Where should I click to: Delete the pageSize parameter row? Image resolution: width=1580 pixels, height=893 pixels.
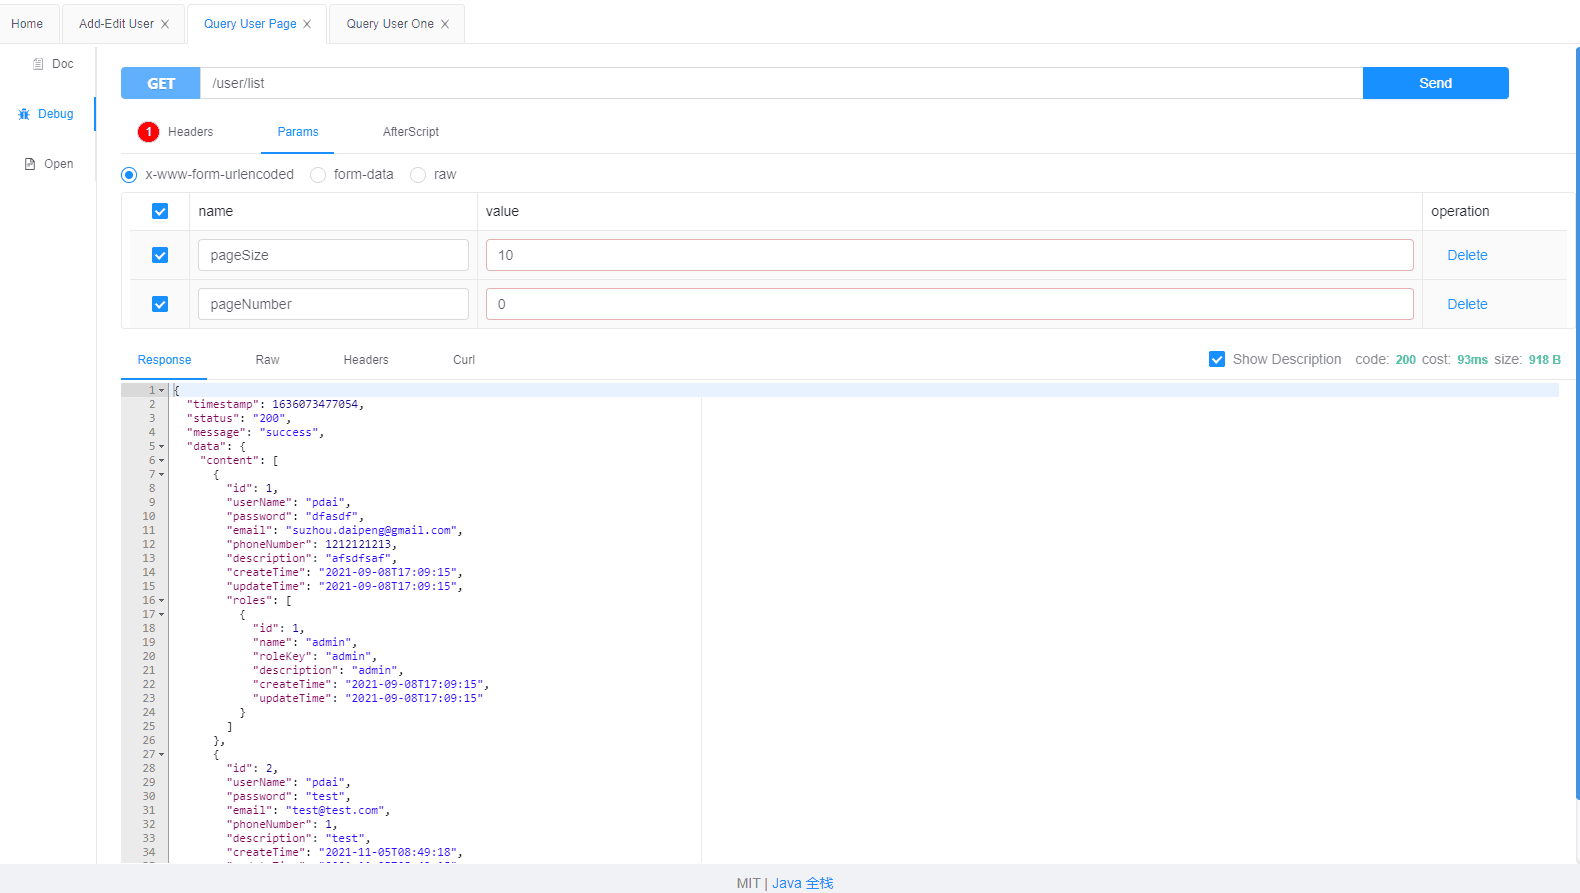coord(1466,255)
